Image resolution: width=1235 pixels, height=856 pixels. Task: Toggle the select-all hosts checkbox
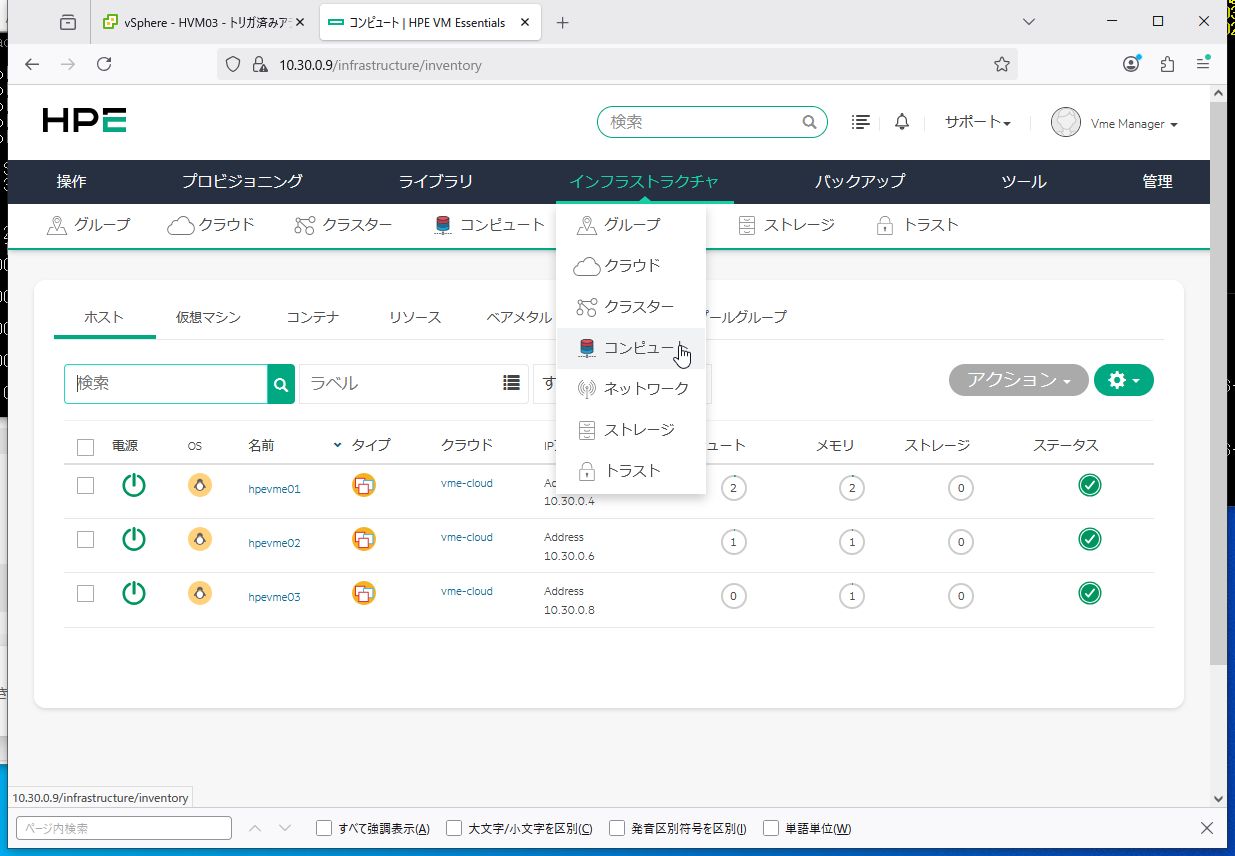pyautogui.click(x=86, y=447)
